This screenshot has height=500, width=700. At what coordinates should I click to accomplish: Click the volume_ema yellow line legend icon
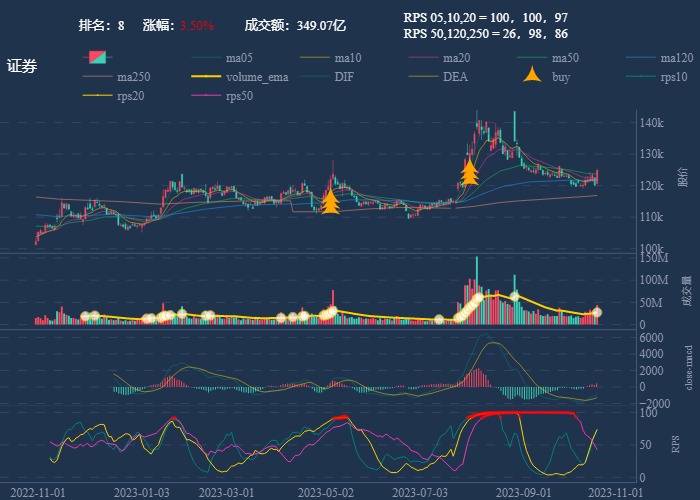tap(205, 77)
